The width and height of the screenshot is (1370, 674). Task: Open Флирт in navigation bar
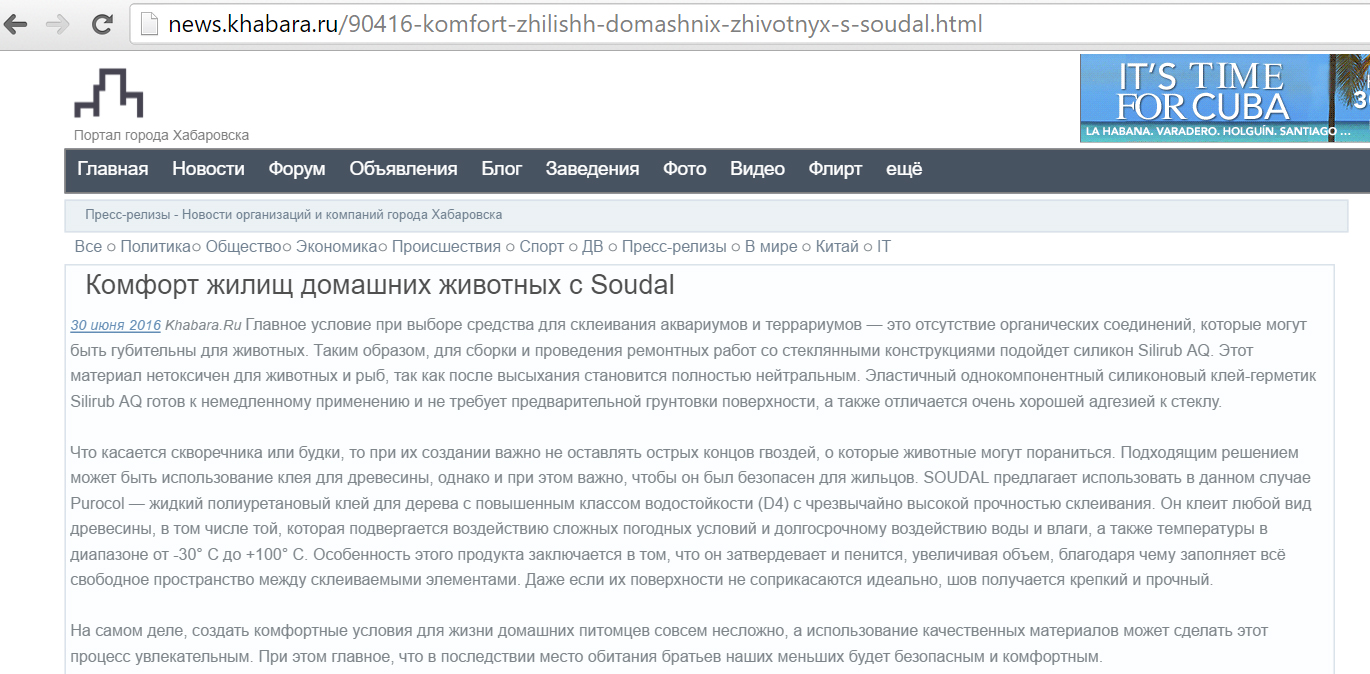point(835,169)
